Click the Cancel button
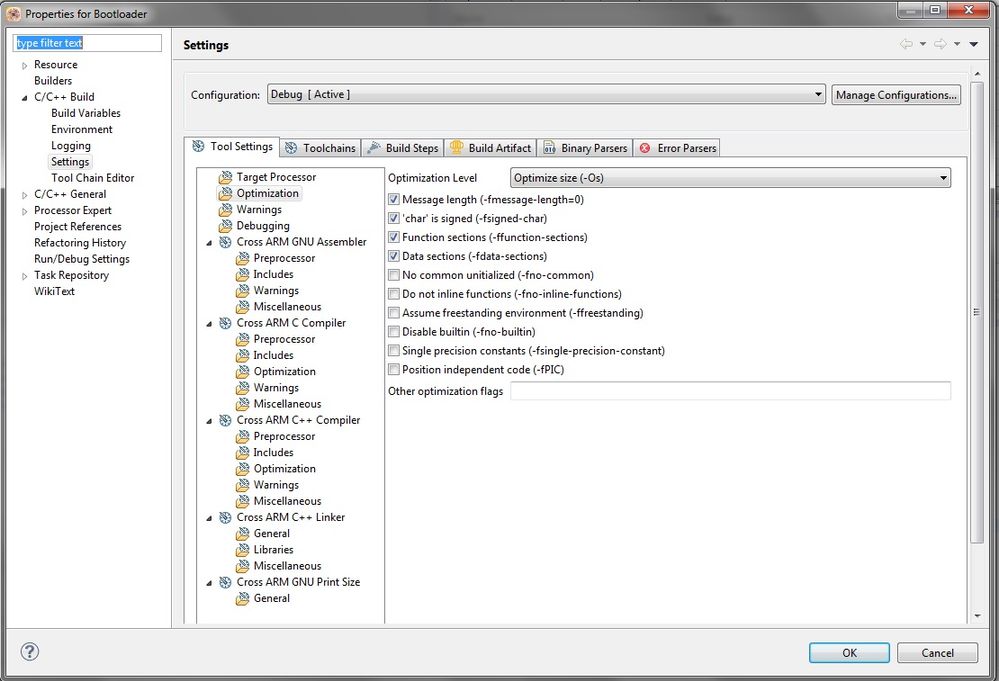Viewport: 999px width, 681px height. tap(937, 652)
